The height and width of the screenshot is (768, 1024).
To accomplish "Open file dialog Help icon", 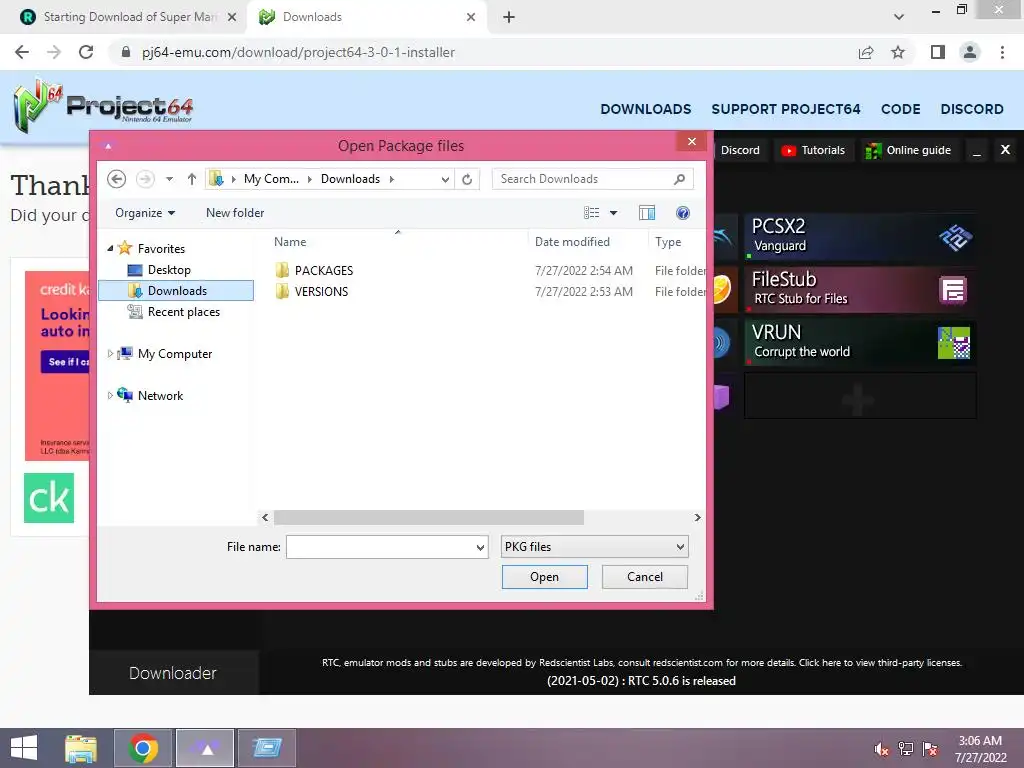I will [x=682, y=213].
